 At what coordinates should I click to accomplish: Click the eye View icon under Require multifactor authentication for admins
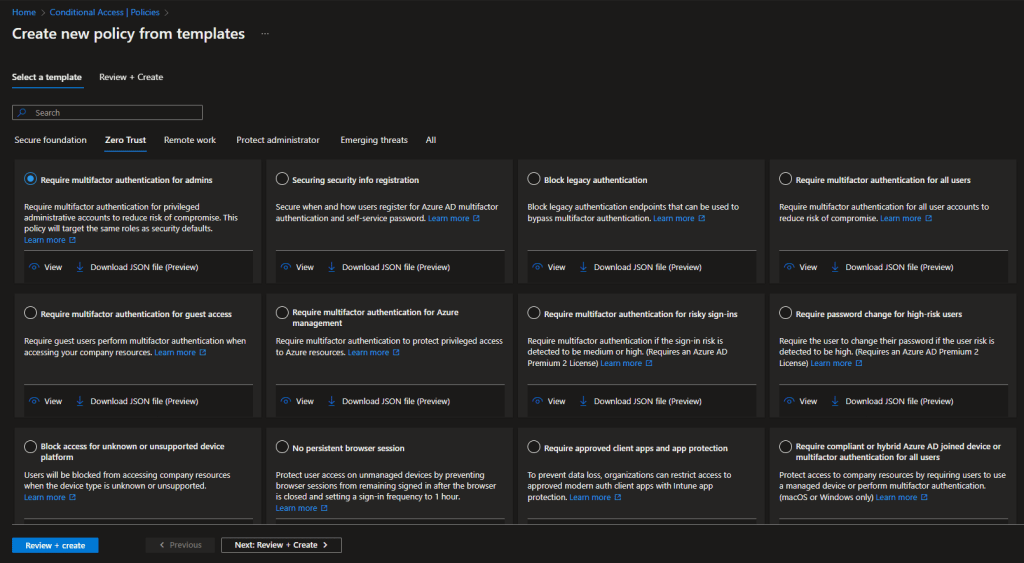coord(34,267)
